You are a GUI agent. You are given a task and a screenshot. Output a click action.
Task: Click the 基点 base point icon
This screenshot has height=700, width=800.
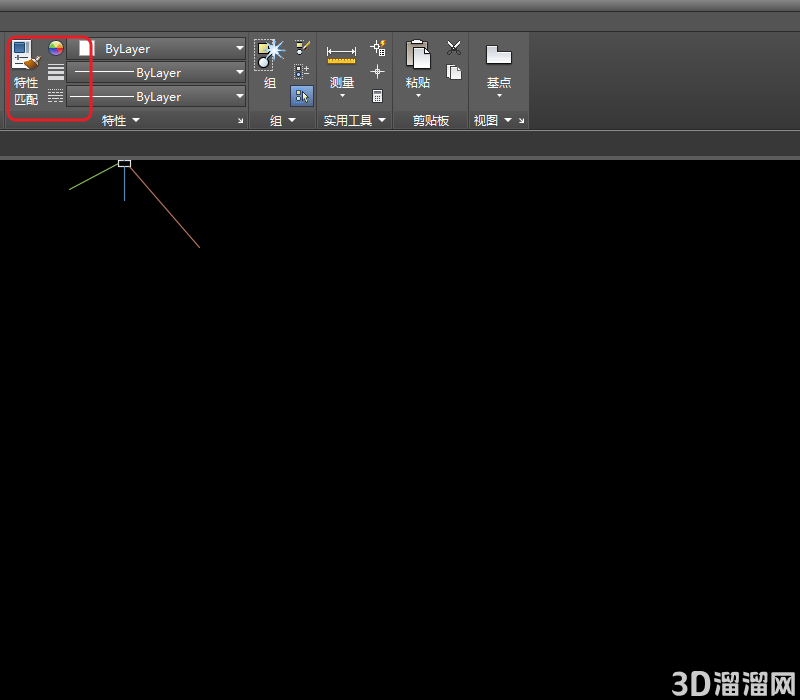pyautogui.click(x=498, y=54)
